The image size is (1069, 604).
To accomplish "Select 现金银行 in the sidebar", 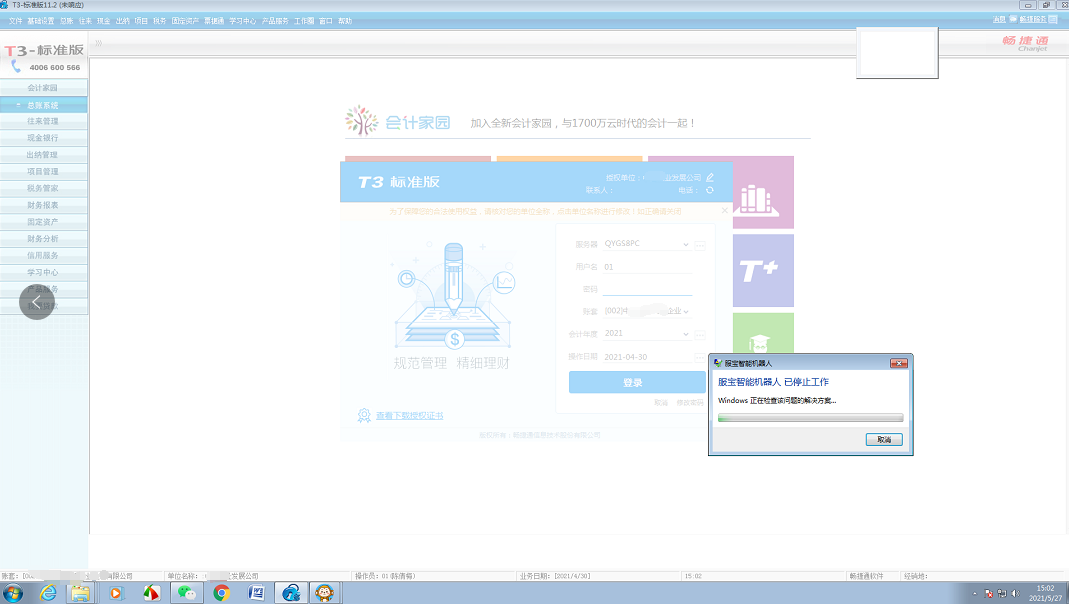I will 44,138.
